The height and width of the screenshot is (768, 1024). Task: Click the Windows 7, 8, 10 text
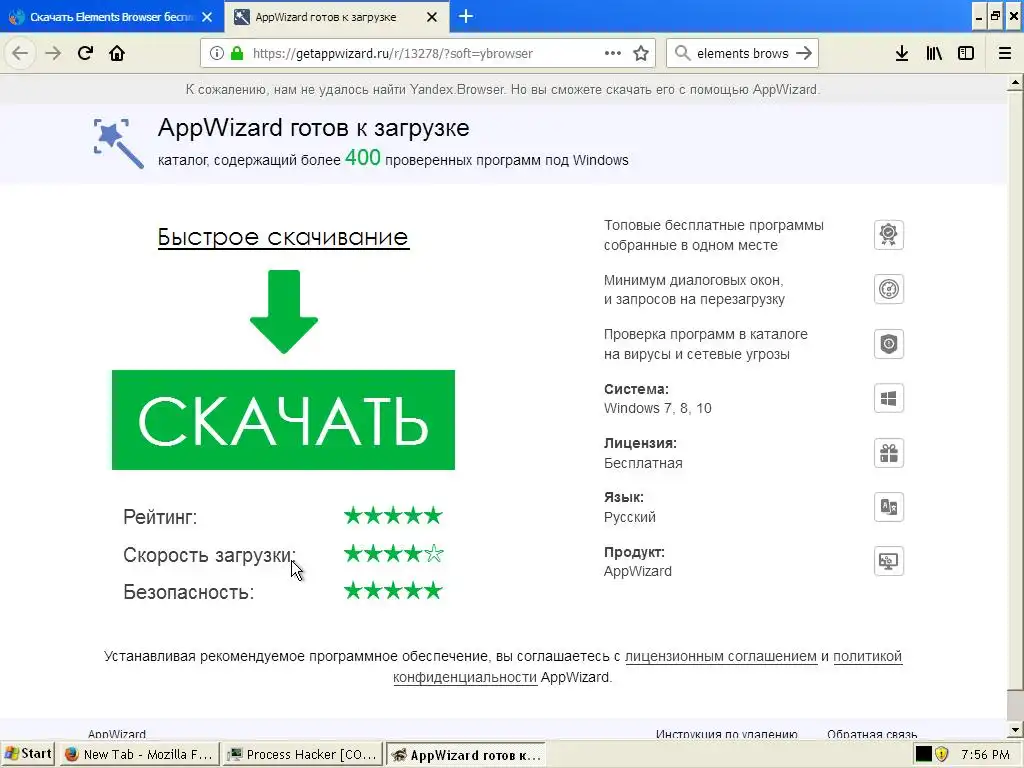pyautogui.click(x=658, y=408)
